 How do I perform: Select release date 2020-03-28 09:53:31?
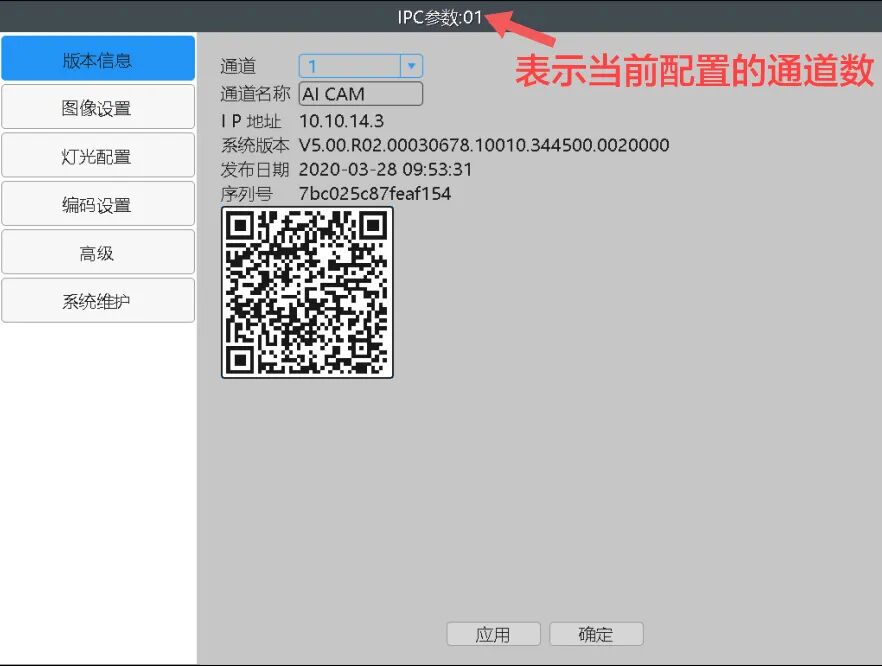point(385,169)
